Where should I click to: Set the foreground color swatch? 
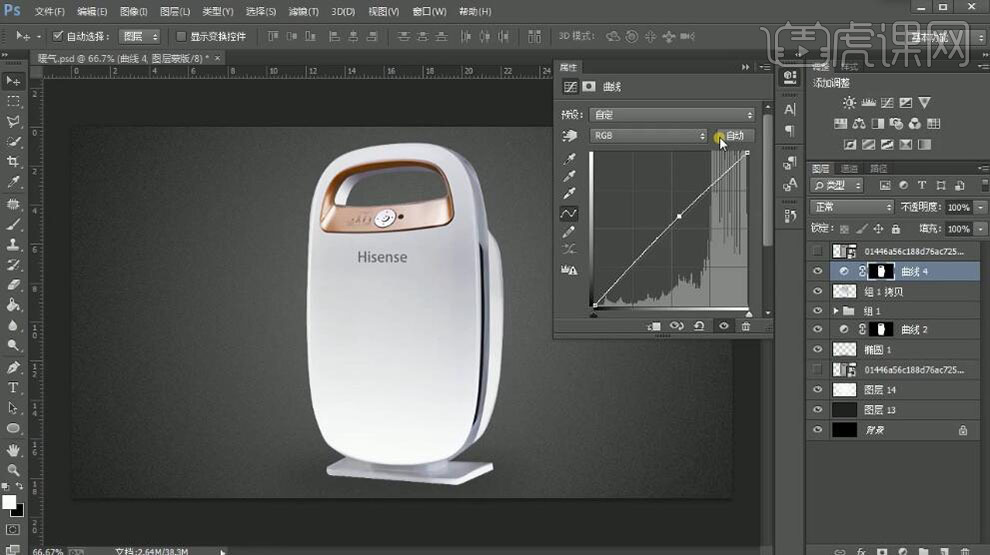point(9,503)
